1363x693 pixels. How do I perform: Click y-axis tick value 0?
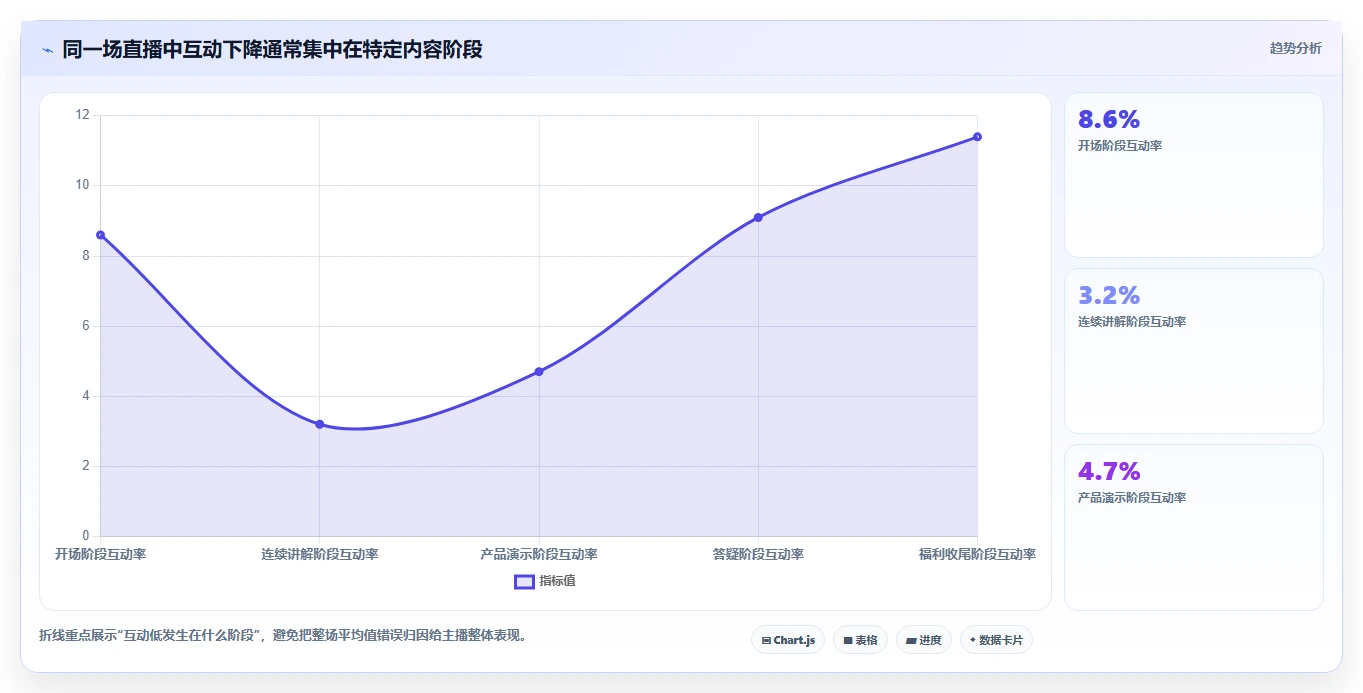86,536
